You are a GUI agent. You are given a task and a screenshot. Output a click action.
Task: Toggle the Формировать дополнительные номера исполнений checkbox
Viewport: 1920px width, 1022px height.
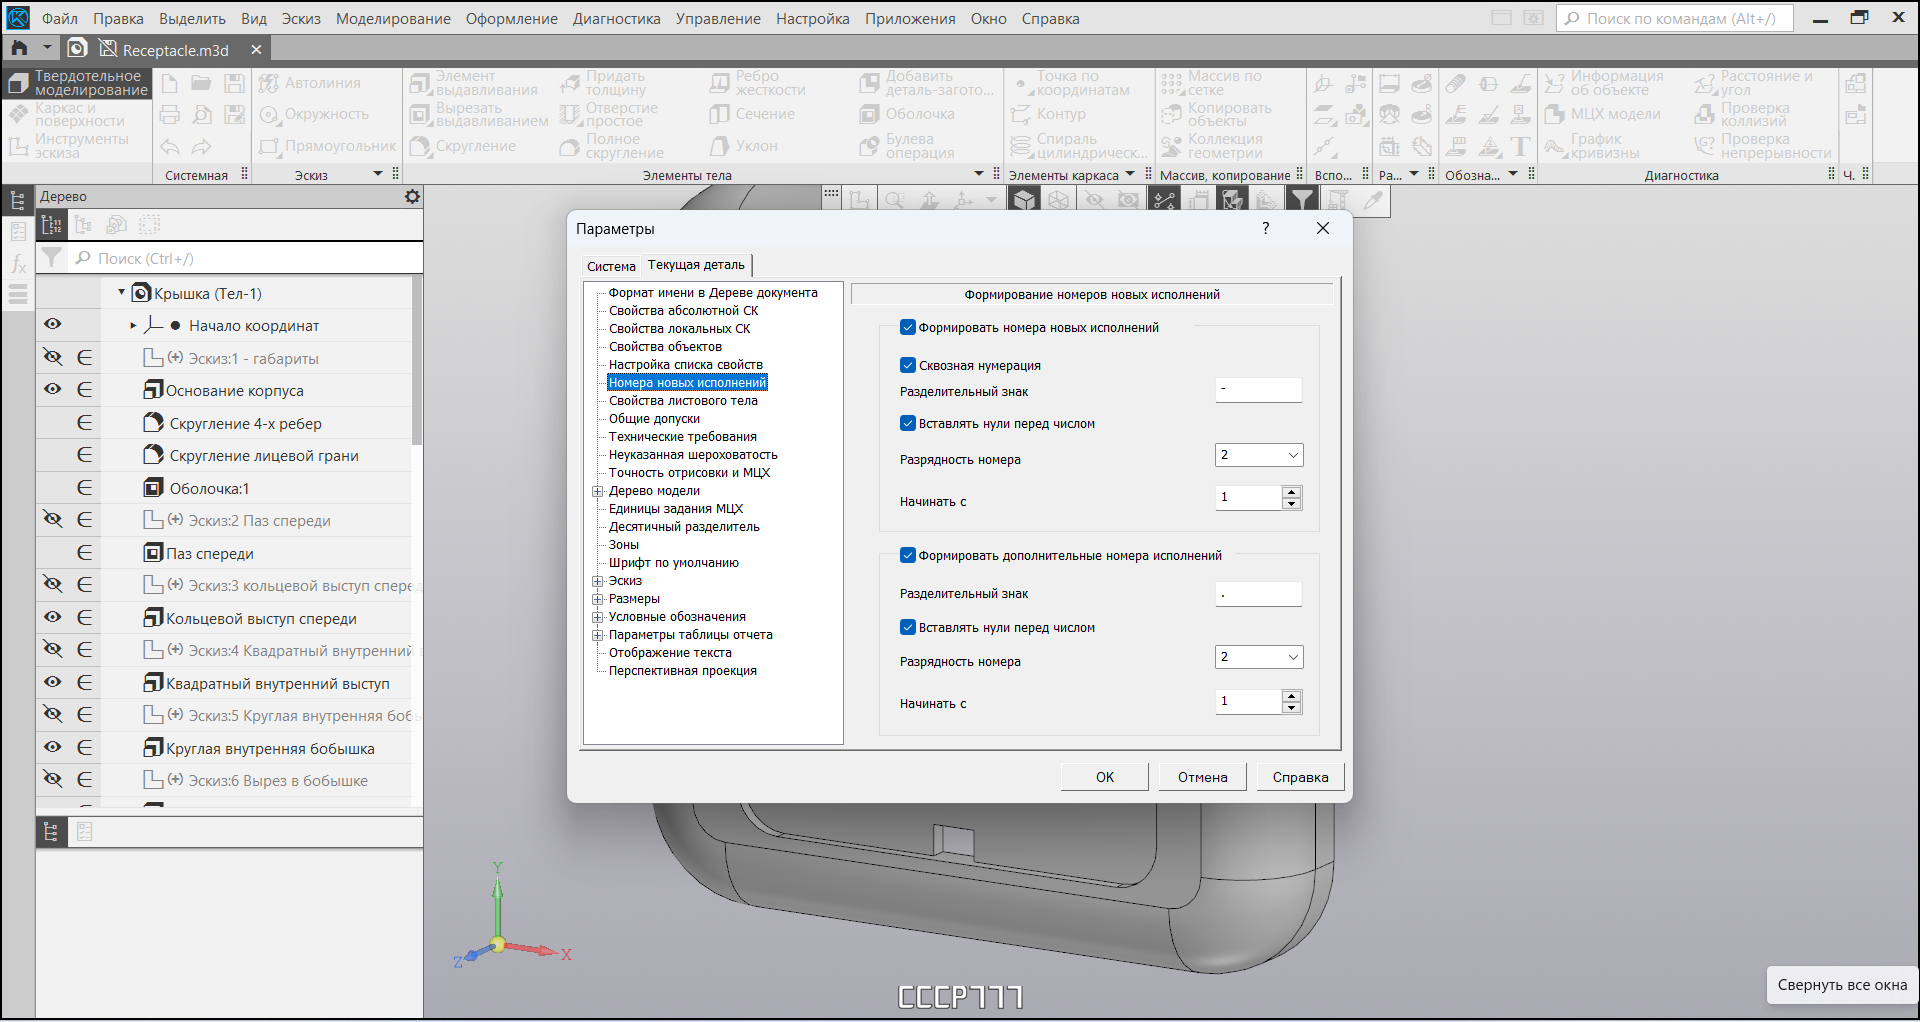908,556
